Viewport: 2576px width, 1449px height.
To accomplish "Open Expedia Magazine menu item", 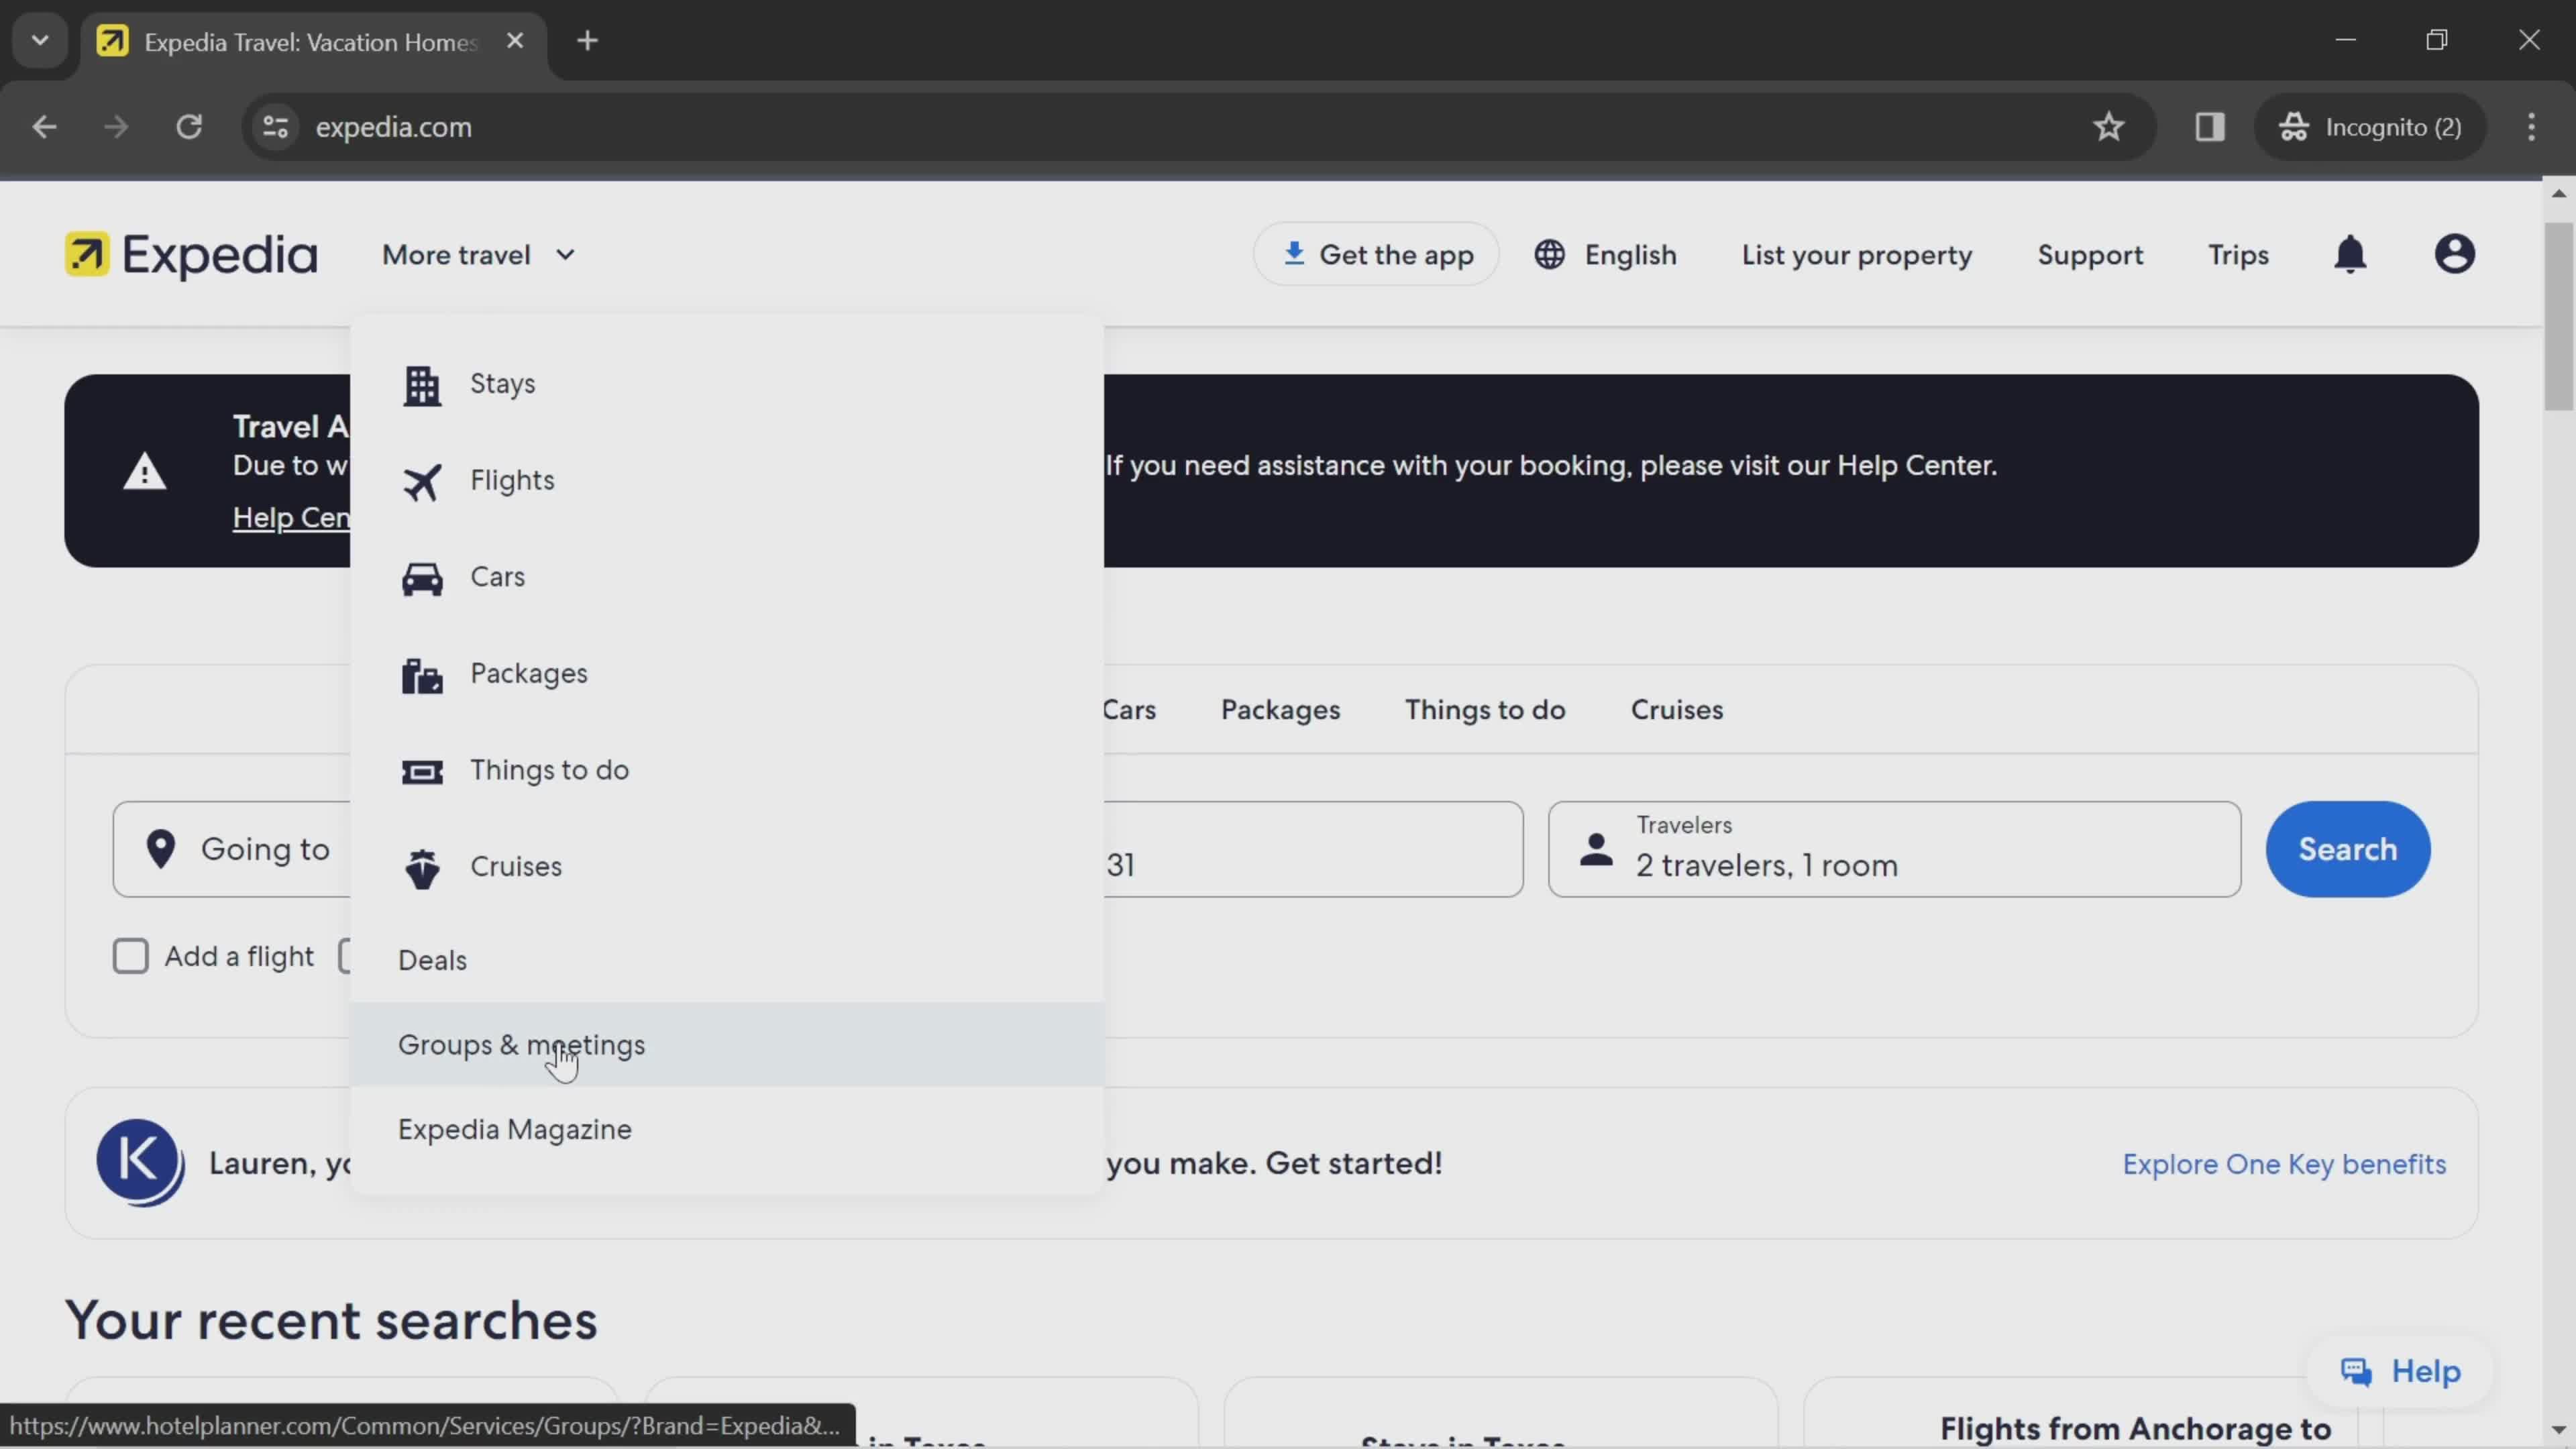I will click(515, 1129).
